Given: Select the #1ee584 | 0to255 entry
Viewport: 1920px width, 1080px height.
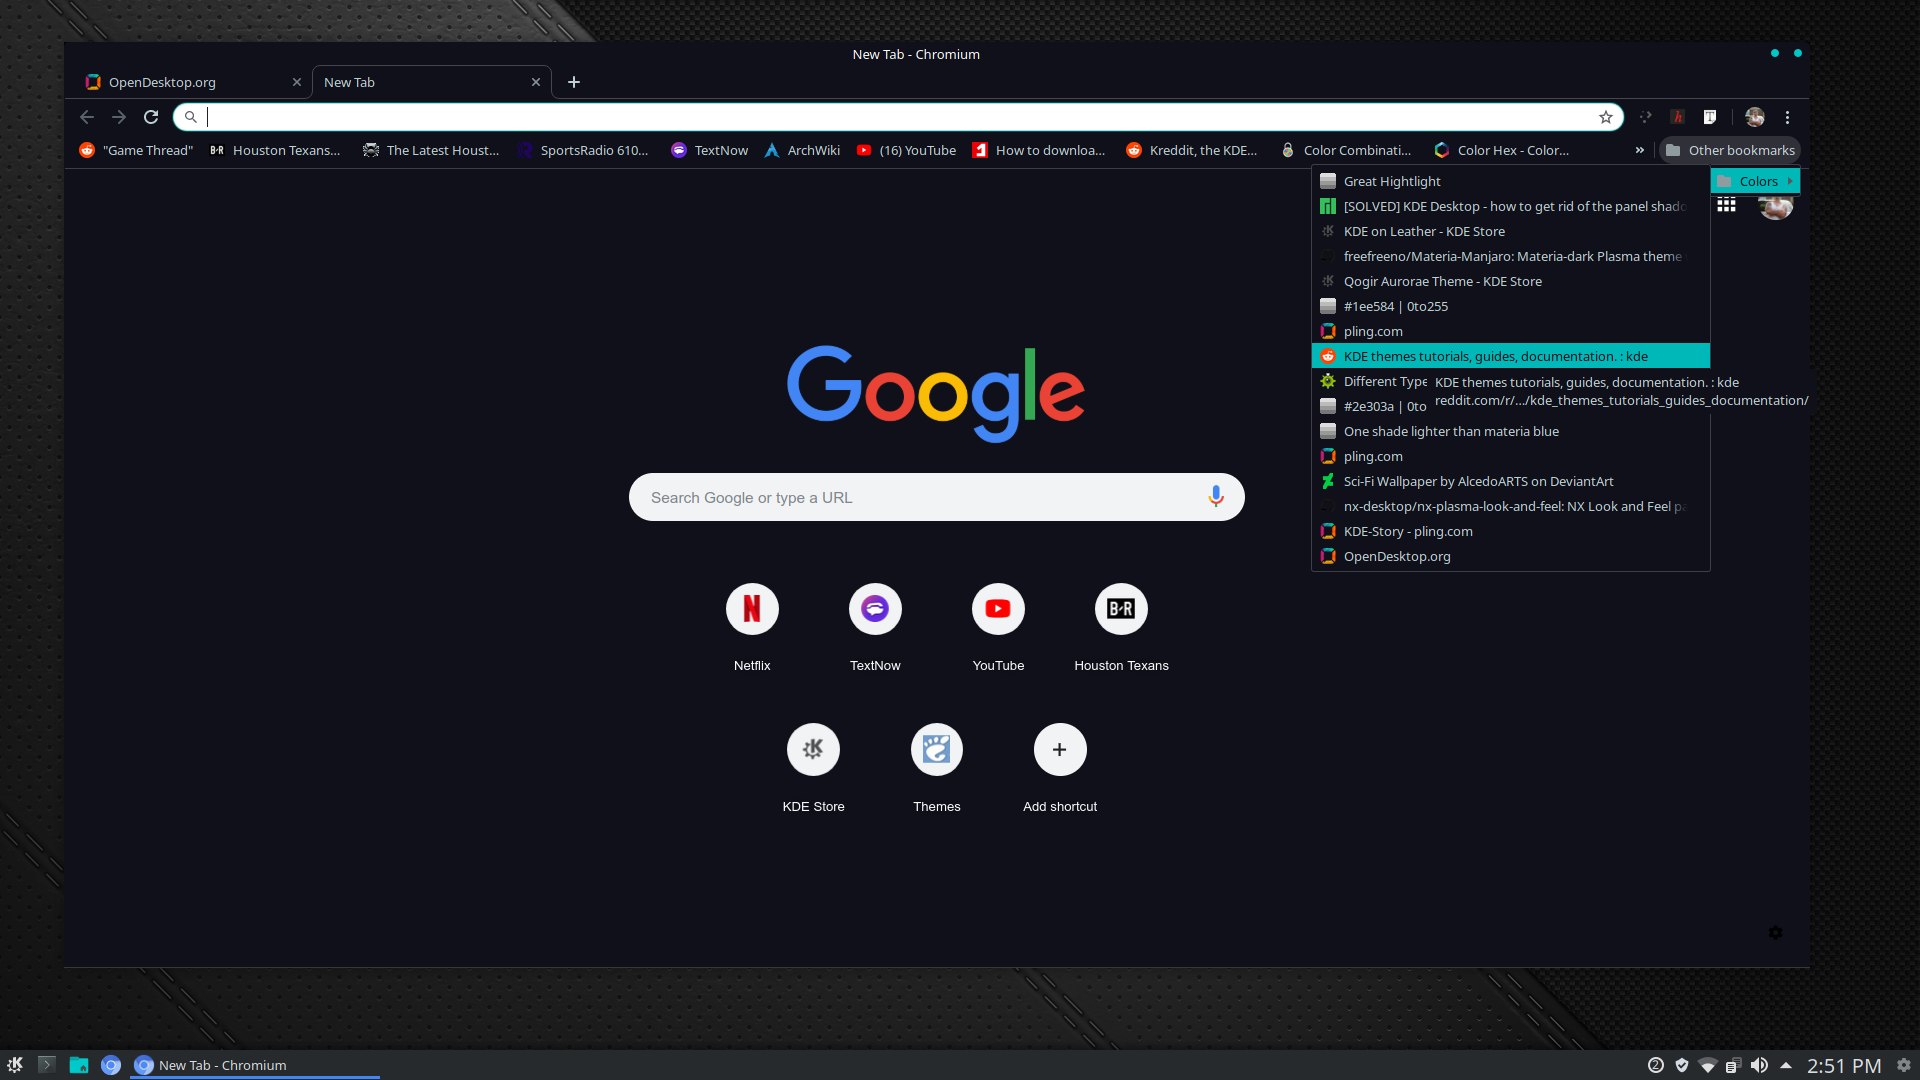Looking at the screenshot, I should [x=1510, y=306].
